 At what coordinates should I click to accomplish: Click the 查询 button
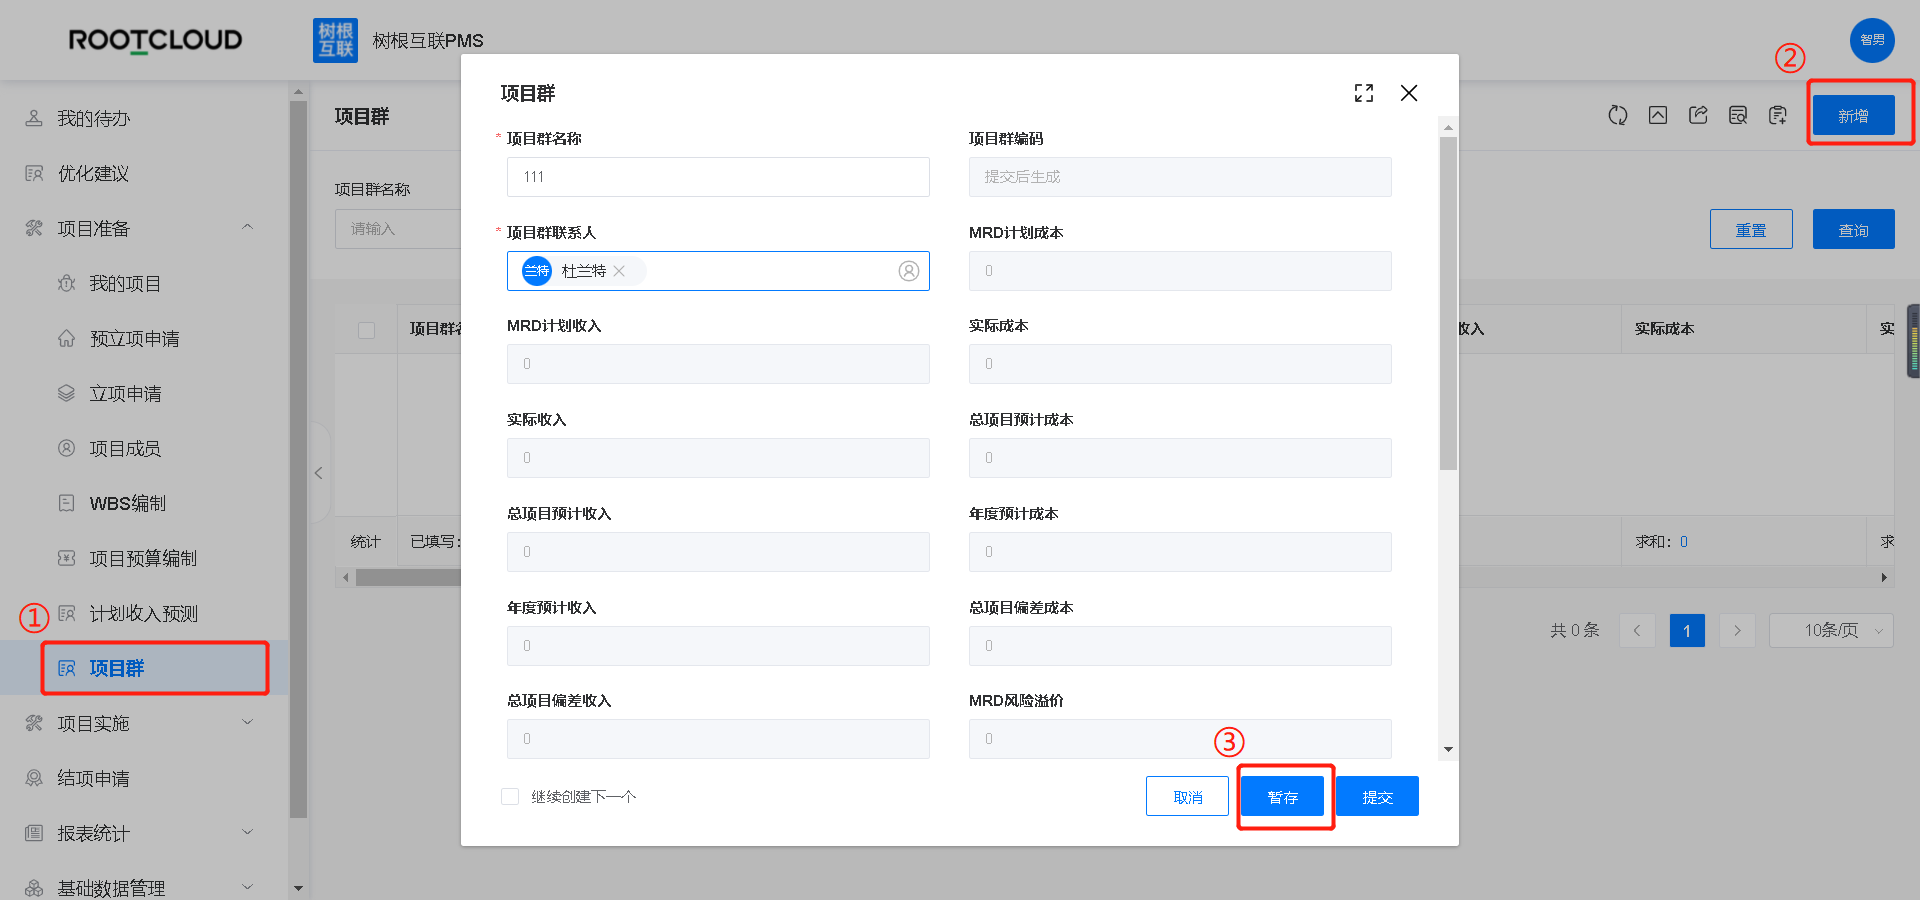[1853, 229]
